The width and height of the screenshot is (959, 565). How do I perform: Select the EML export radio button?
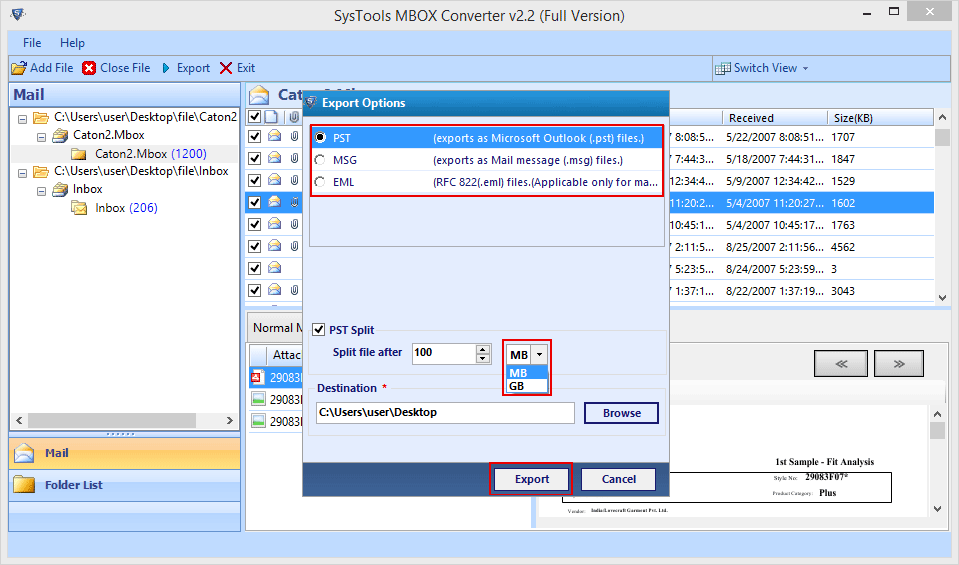tap(320, 182)
